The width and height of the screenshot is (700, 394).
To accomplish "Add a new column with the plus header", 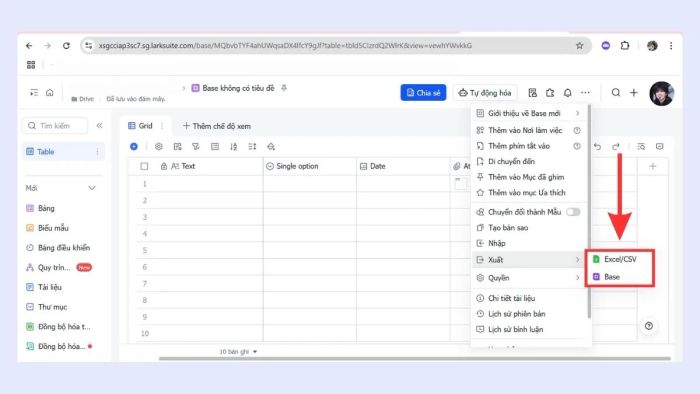I will 653,166.
